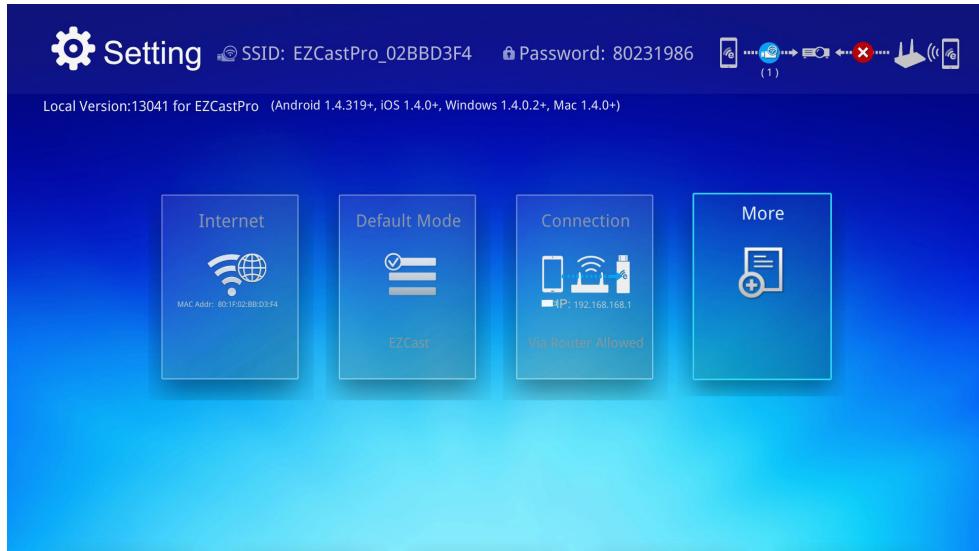Click the rightmost phone icon in header
This screenshot has height=551, width=979.
pyautogui.click(x=950, y=54)
